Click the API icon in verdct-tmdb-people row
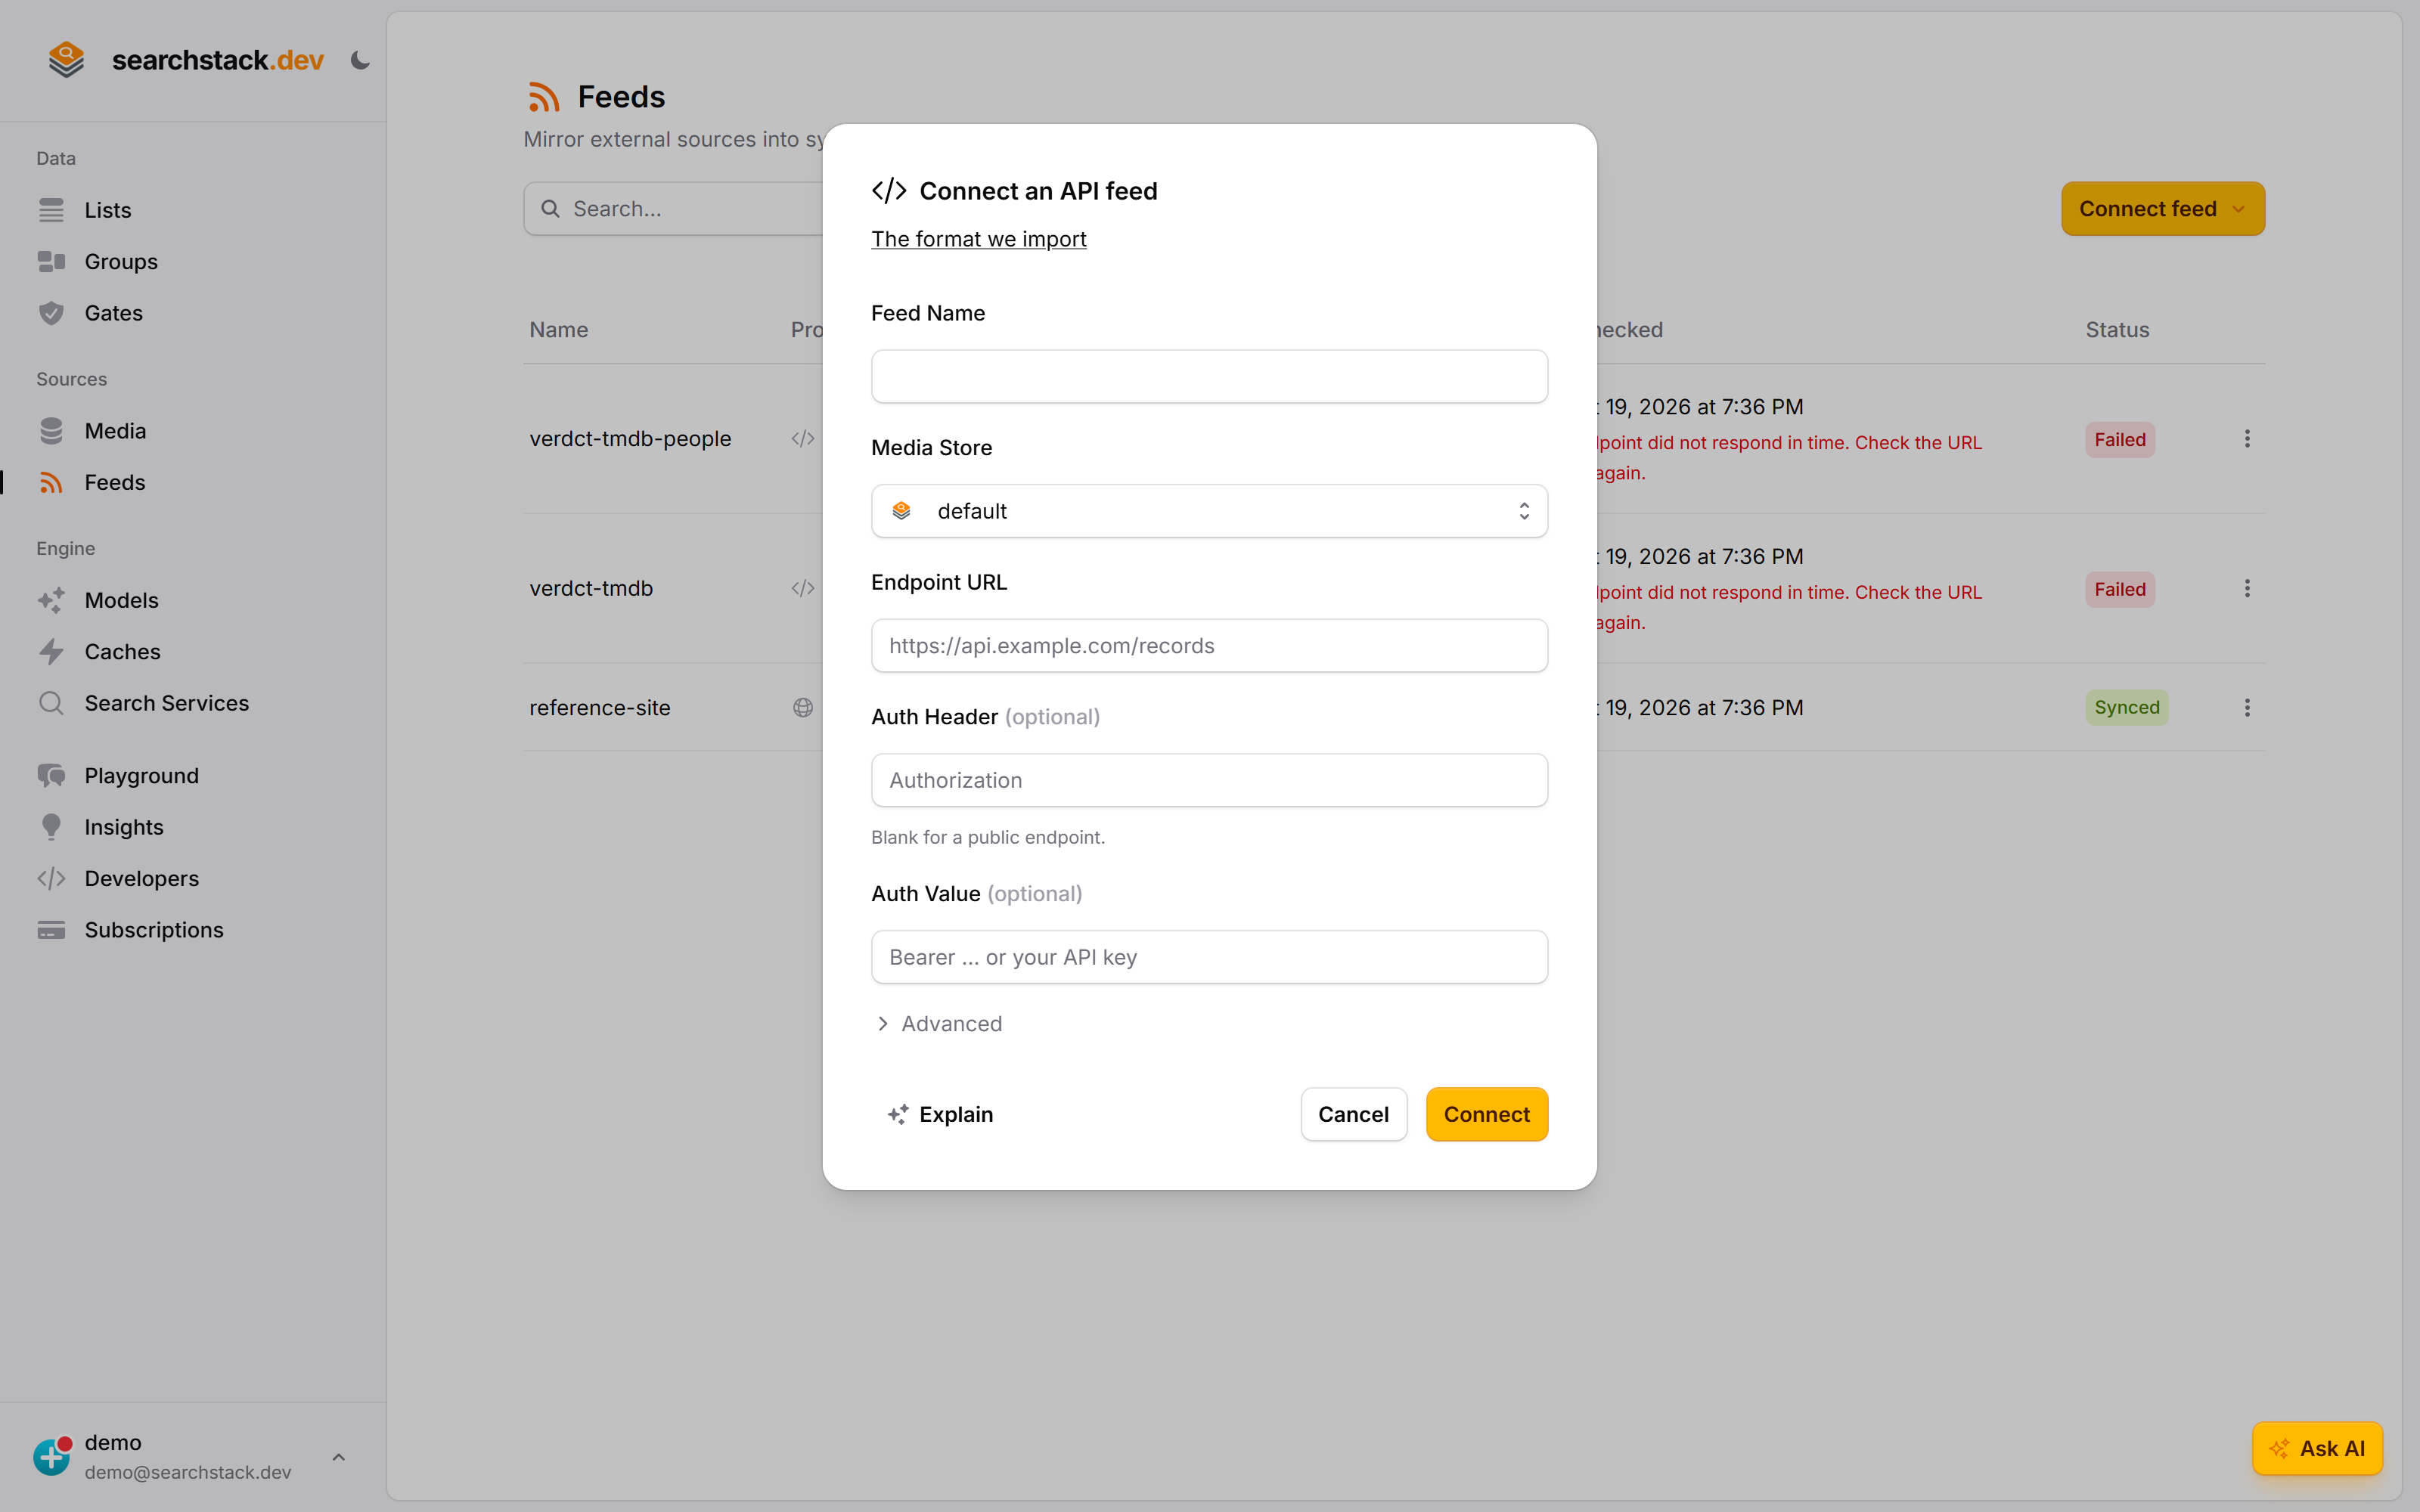Viewport: 2420px width, 1512px height. pos(803,438)
